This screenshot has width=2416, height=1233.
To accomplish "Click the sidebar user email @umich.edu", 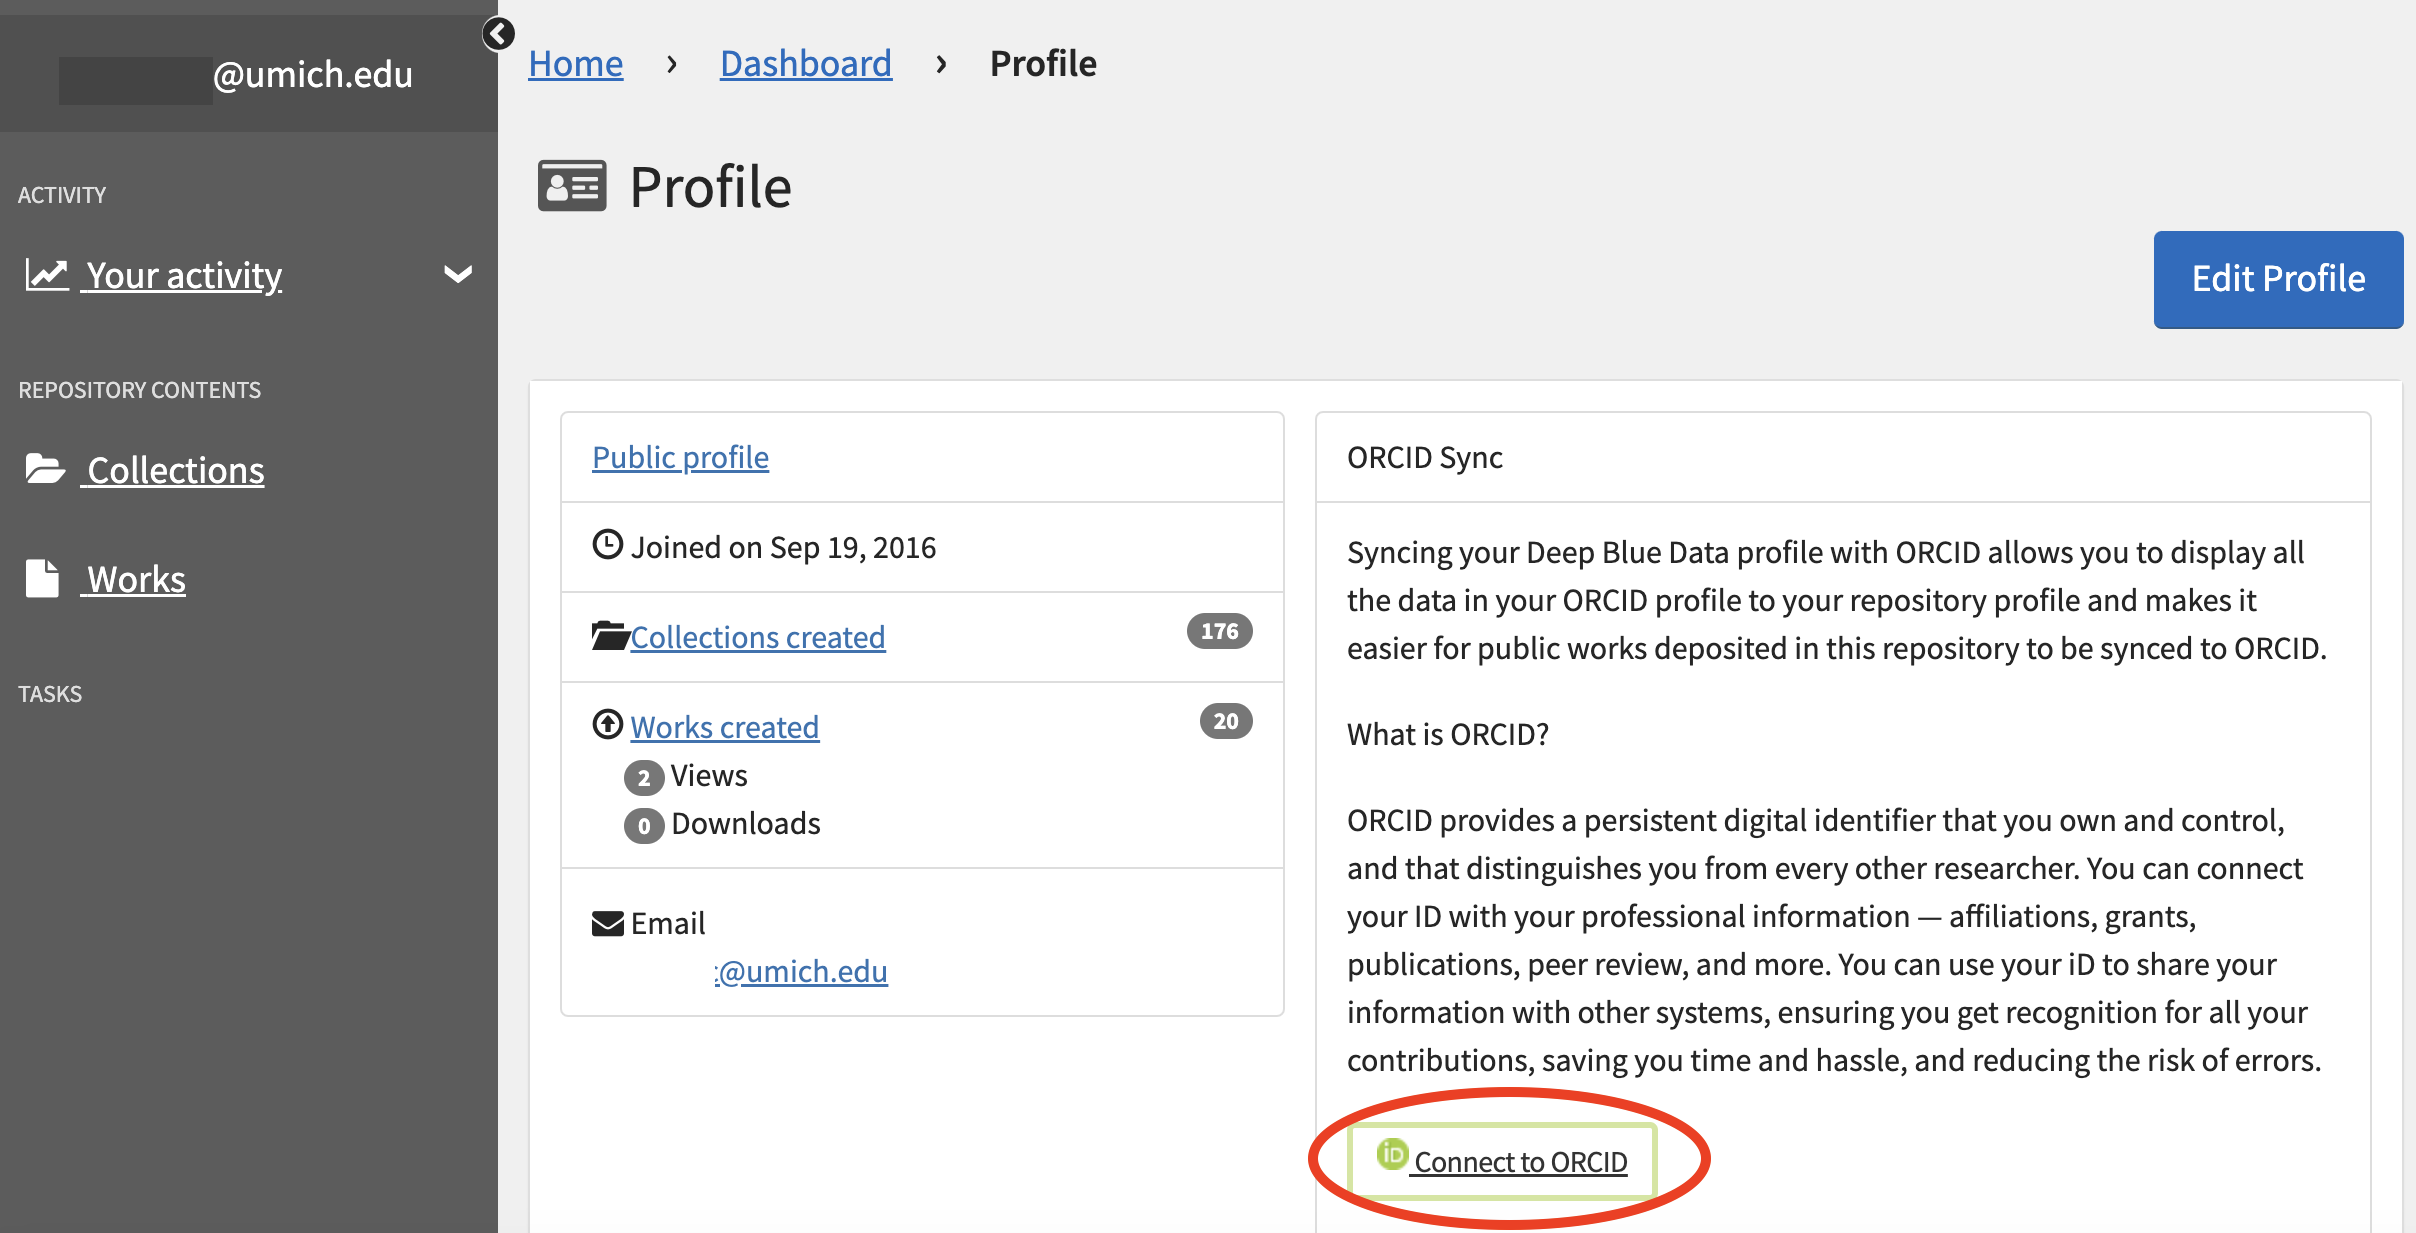I will 312,75.
